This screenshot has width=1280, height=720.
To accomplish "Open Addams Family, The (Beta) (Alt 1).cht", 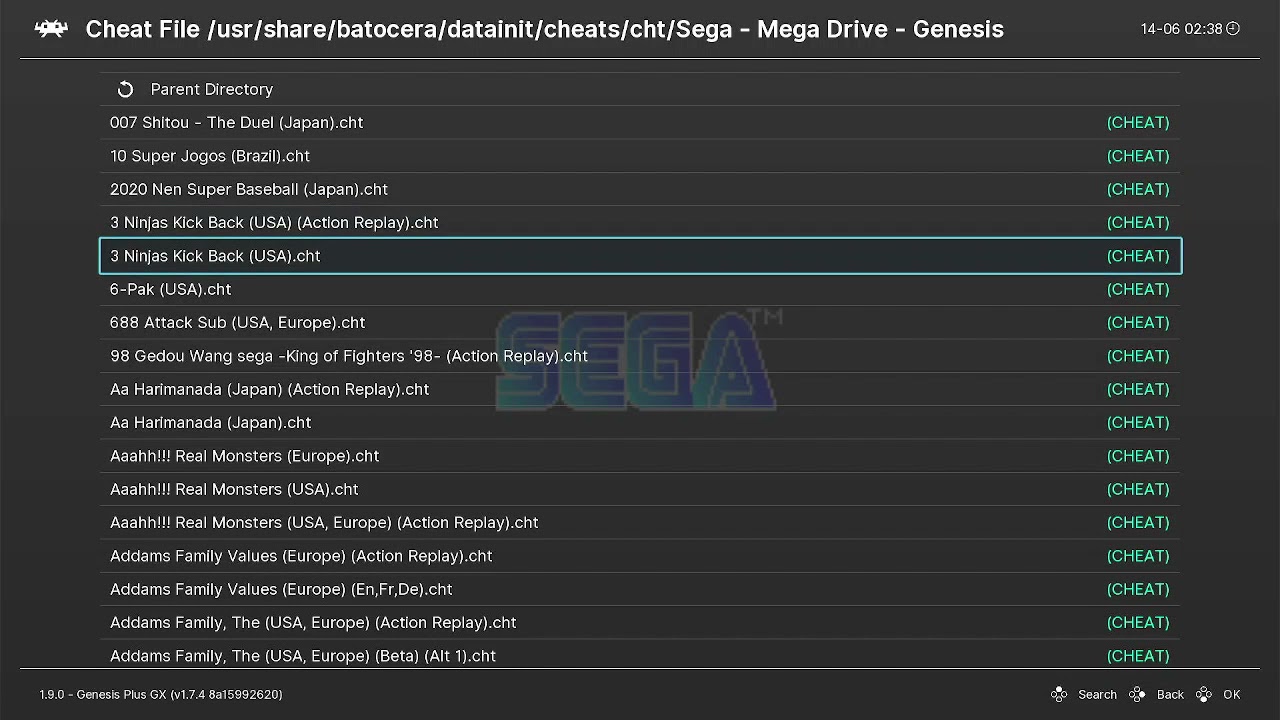I will pyautogui.click(x=640, y=654).
